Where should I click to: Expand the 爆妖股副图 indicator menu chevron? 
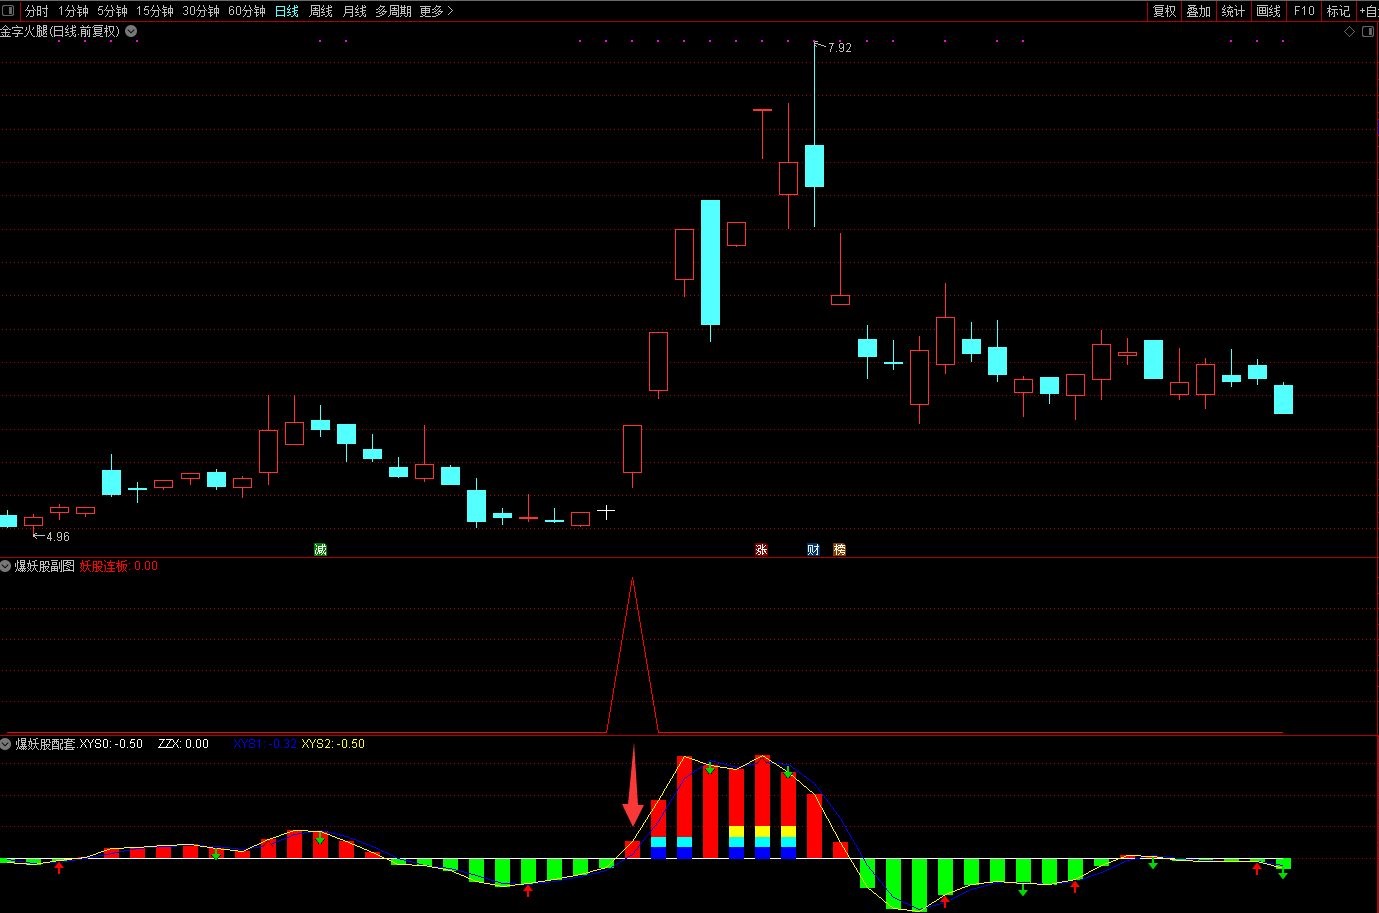(6, 566)
